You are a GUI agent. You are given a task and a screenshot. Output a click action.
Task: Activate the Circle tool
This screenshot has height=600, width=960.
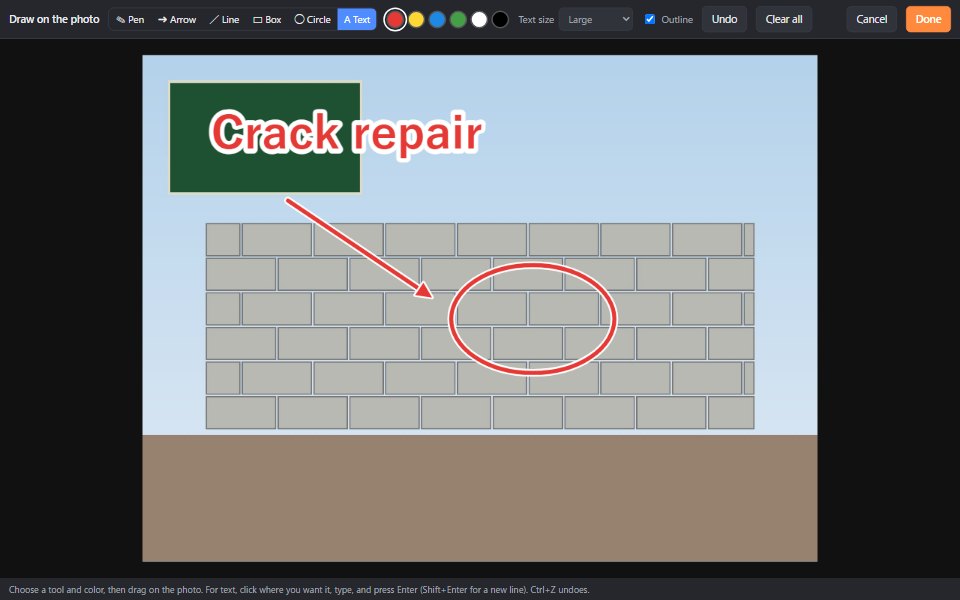[x=312, y=20]
